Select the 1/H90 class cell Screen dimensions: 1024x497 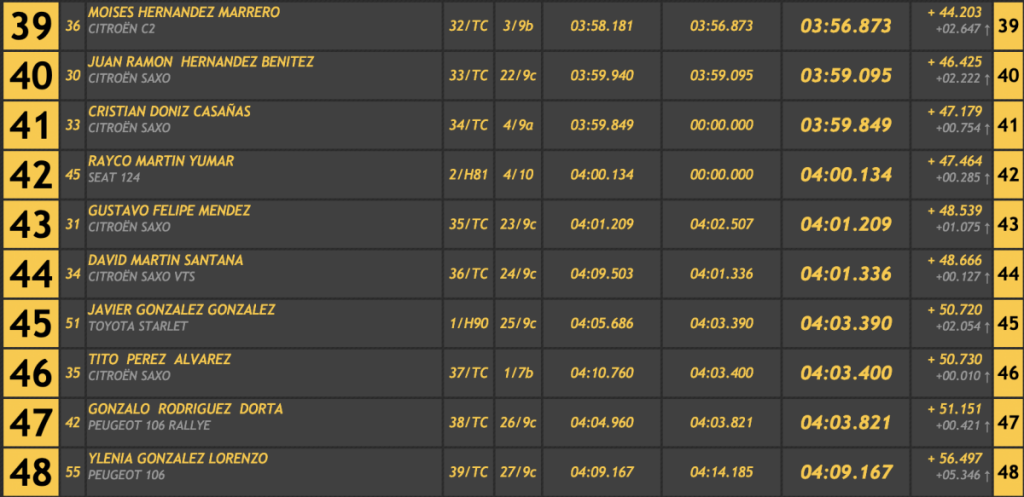(468, 323)
